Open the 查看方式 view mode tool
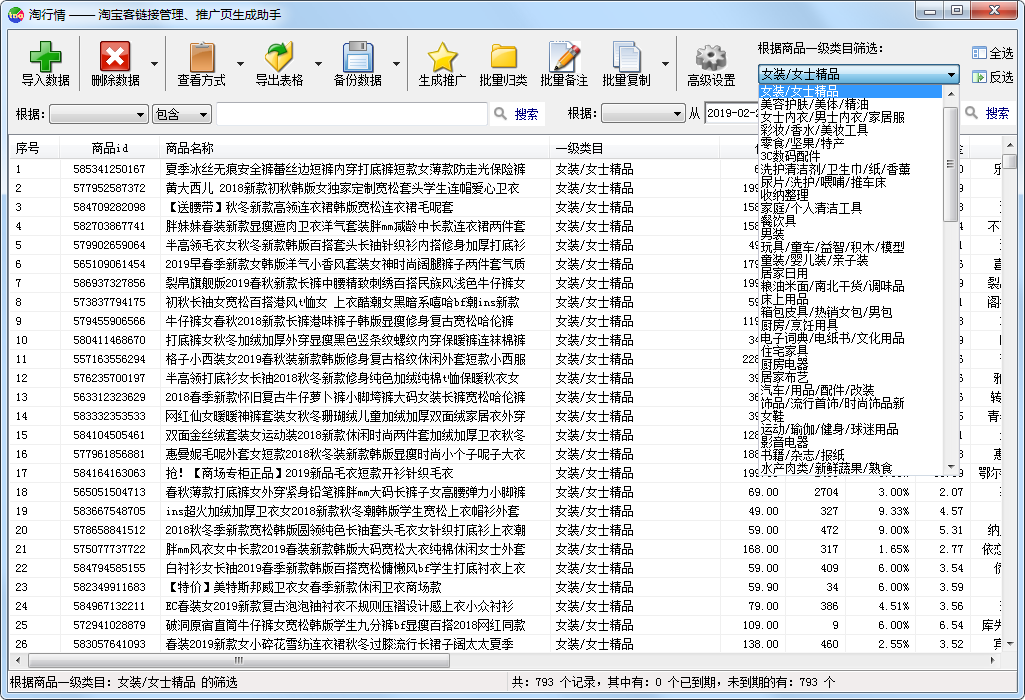This screenshot has width=1025, height=700. point(201,64)
